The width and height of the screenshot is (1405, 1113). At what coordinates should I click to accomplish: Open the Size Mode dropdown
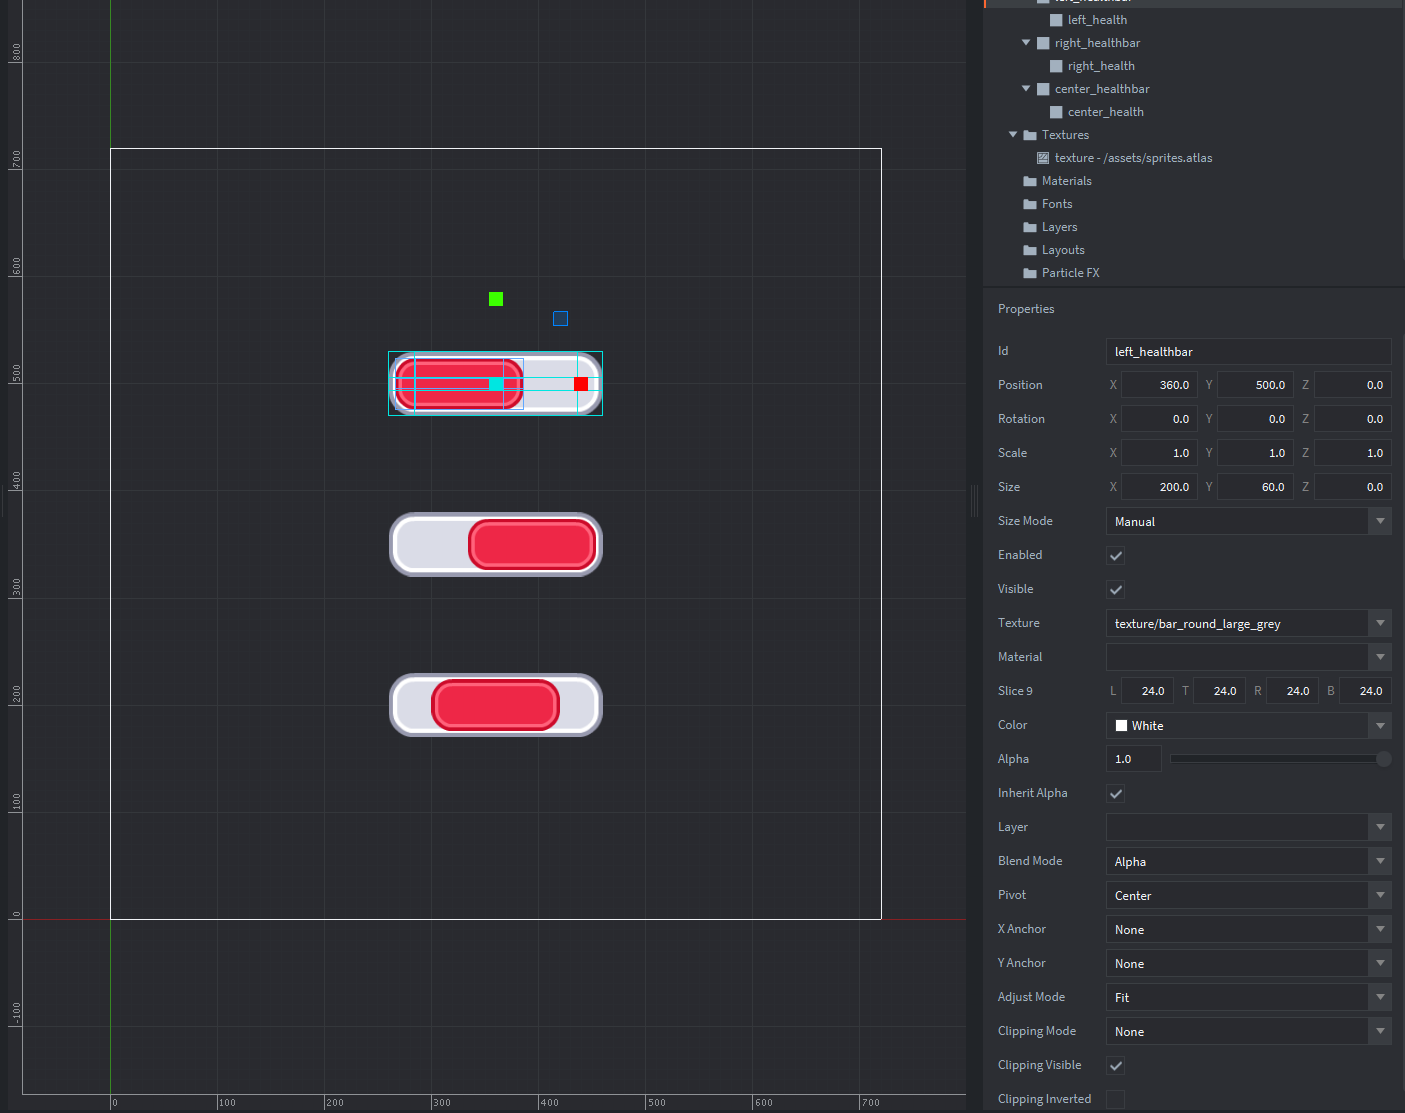tap(1249, 521)
